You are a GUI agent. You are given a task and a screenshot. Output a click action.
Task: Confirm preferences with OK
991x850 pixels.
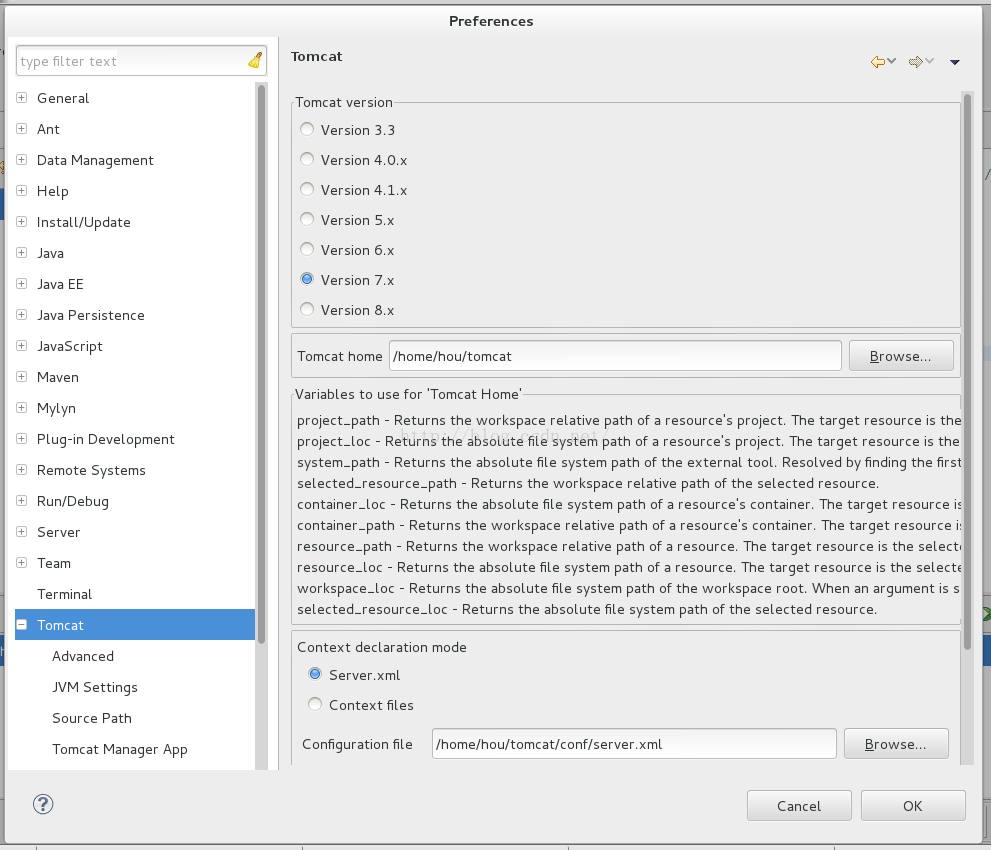[913, 806]
